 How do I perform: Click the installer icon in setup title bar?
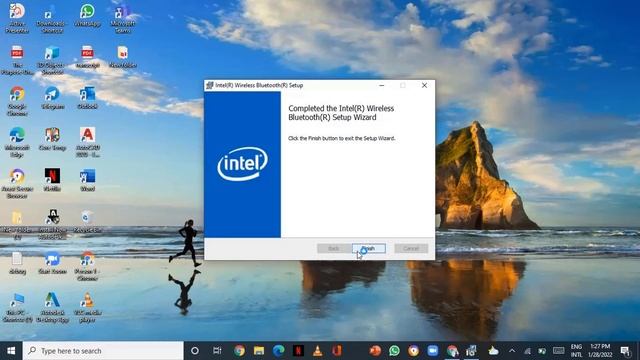click(x=210, y=85)
